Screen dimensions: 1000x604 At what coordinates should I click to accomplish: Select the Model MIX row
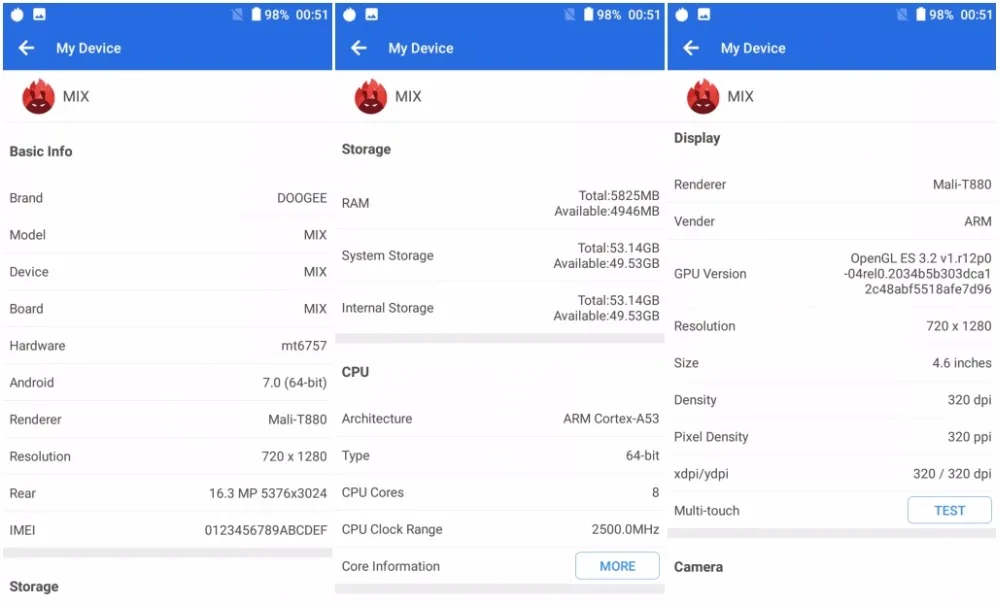(x=168, y=235)
